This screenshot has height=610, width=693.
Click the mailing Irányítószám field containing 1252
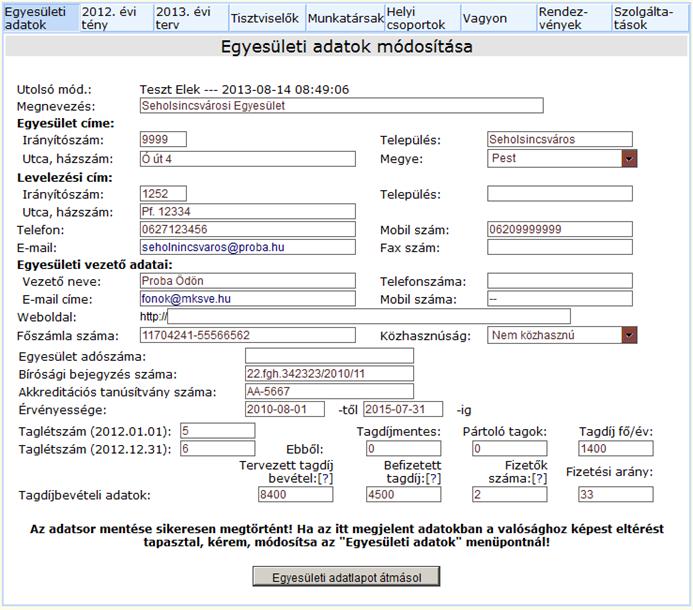(x=163, y=194)
